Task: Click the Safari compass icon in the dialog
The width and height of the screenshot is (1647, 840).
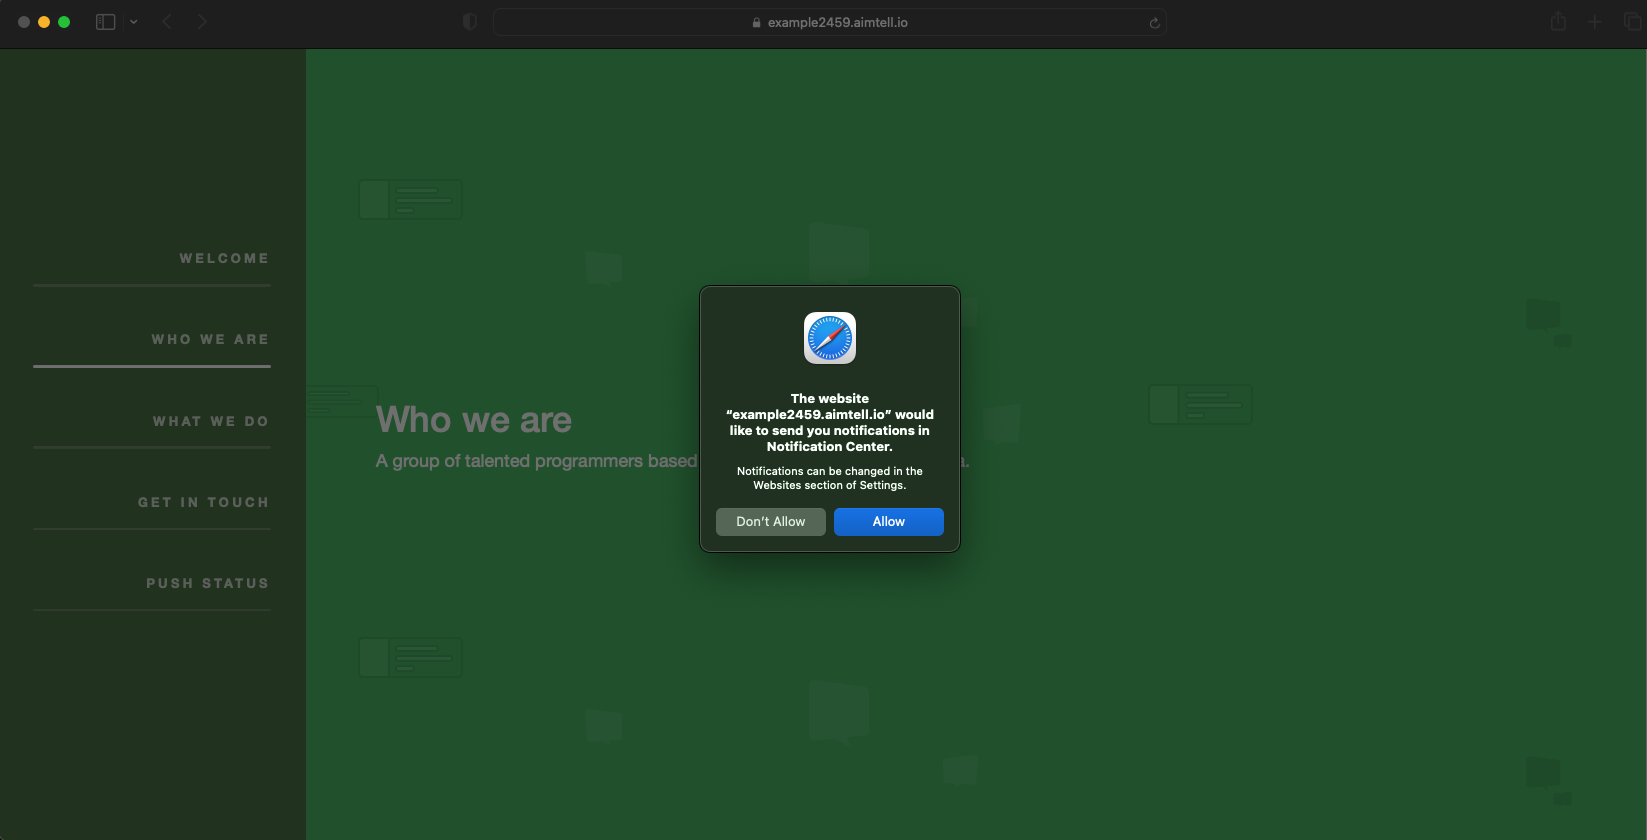Action: (x=830, y=338)
